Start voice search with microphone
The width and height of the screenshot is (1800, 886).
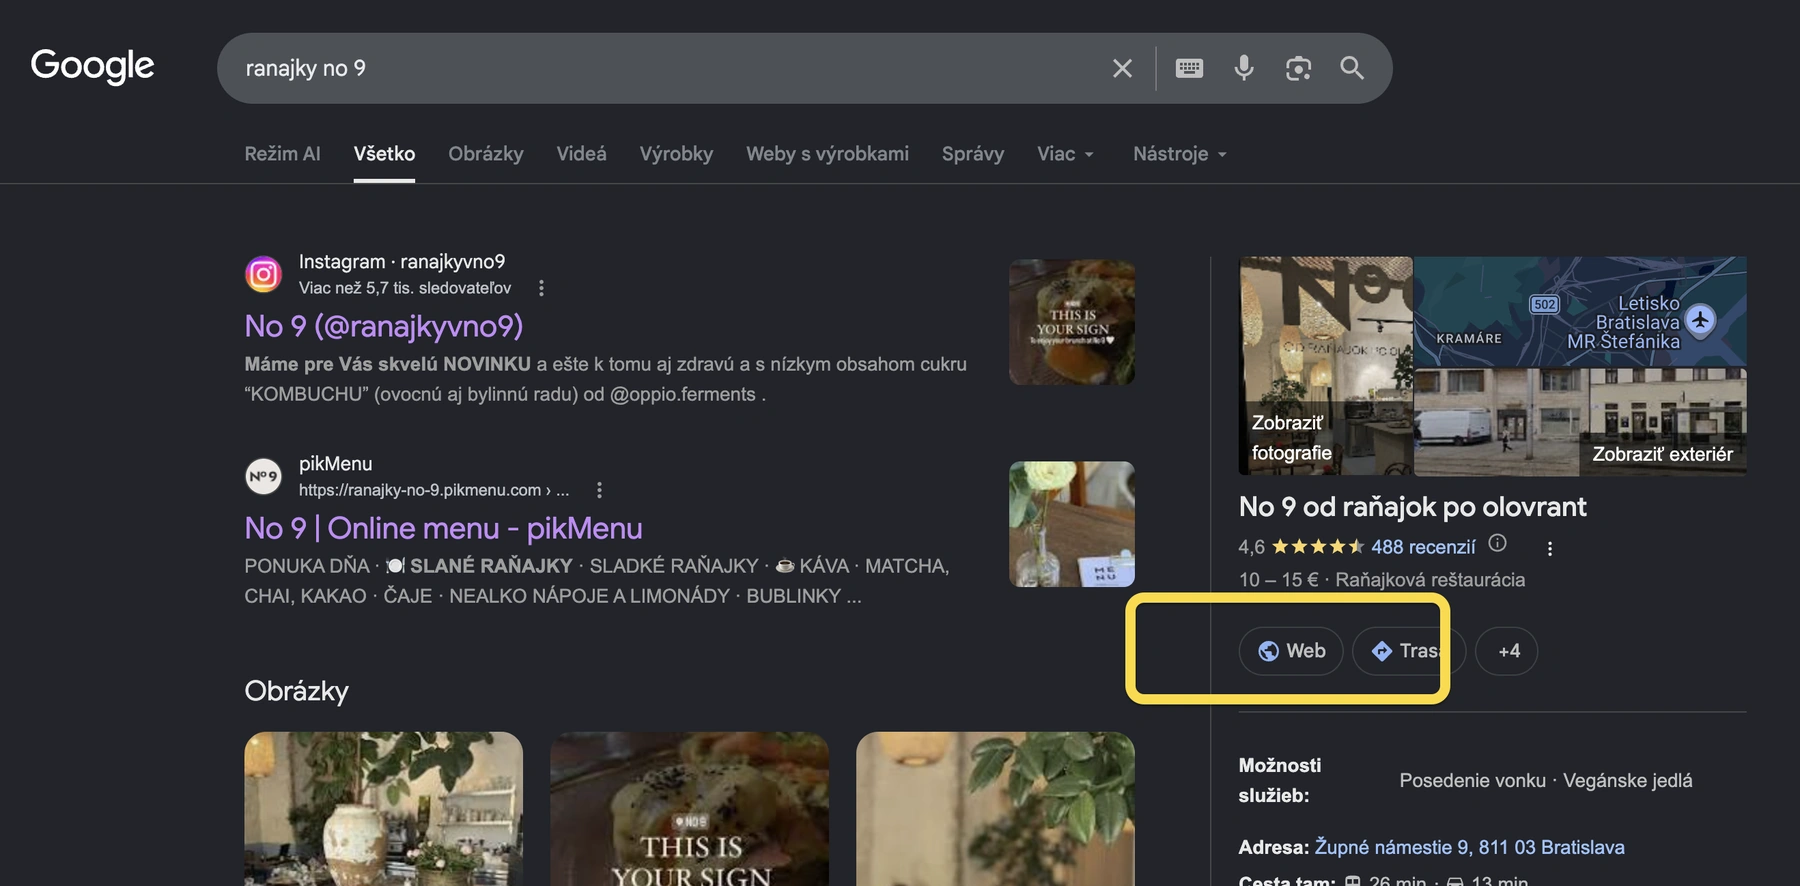point(1244,68)
